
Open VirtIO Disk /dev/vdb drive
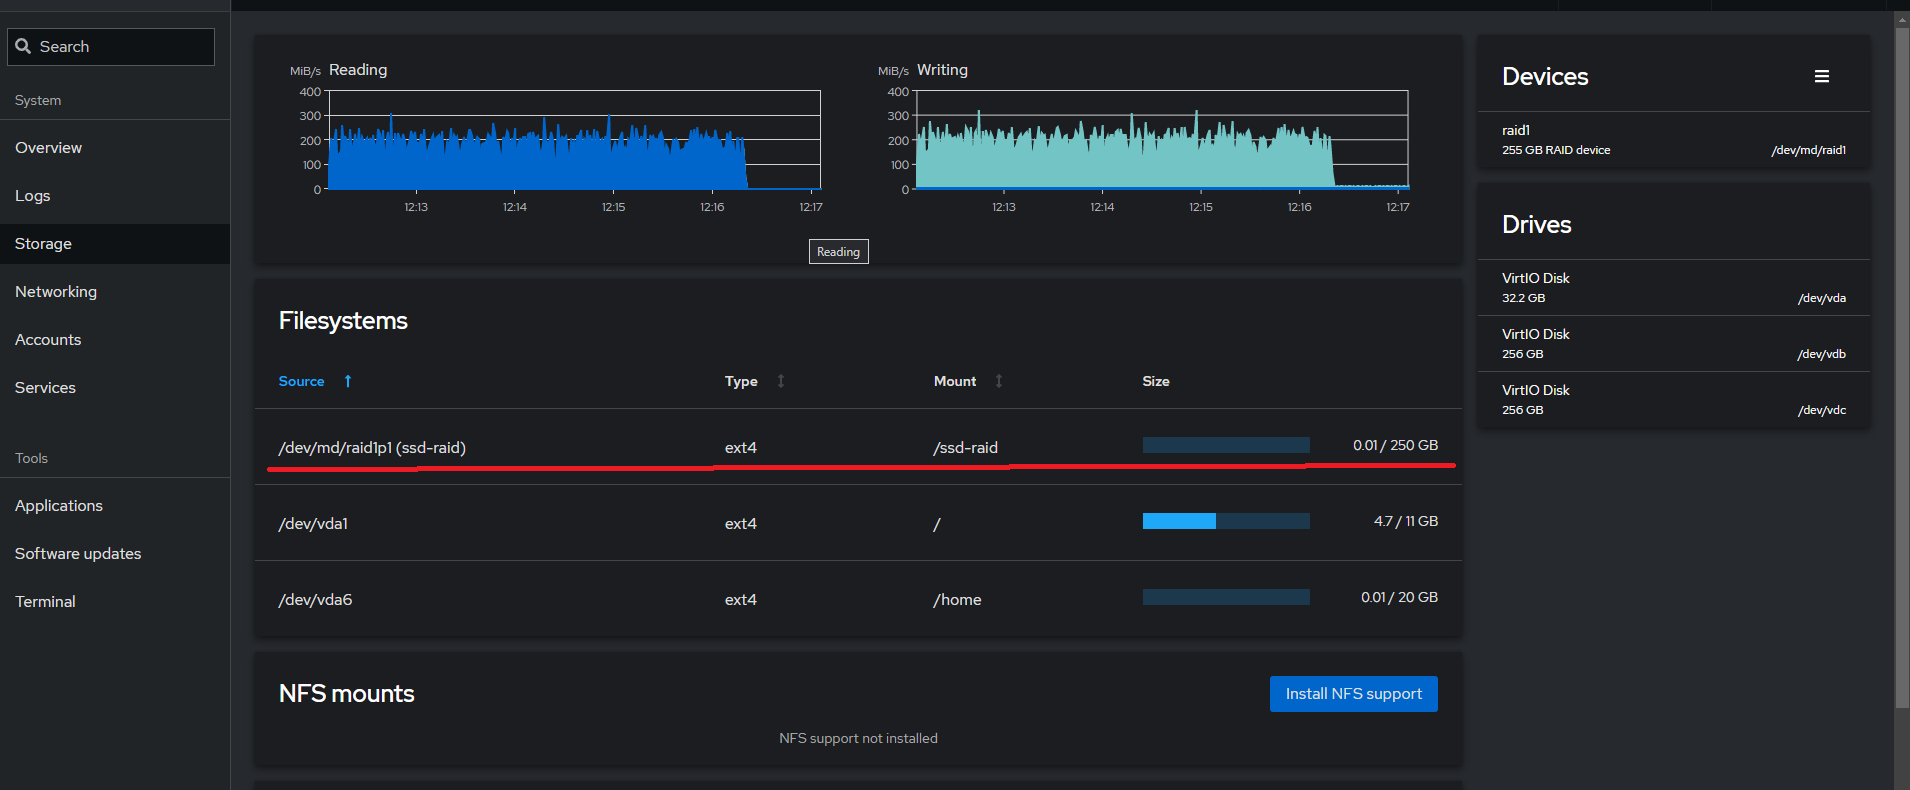[1673, 344]
